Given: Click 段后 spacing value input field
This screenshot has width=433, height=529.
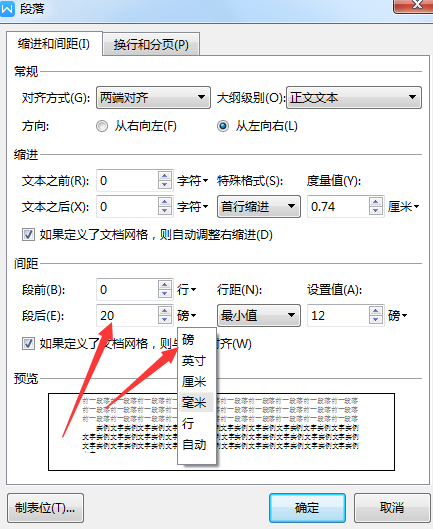Looking at the screenshot, I should click(127, 316).
